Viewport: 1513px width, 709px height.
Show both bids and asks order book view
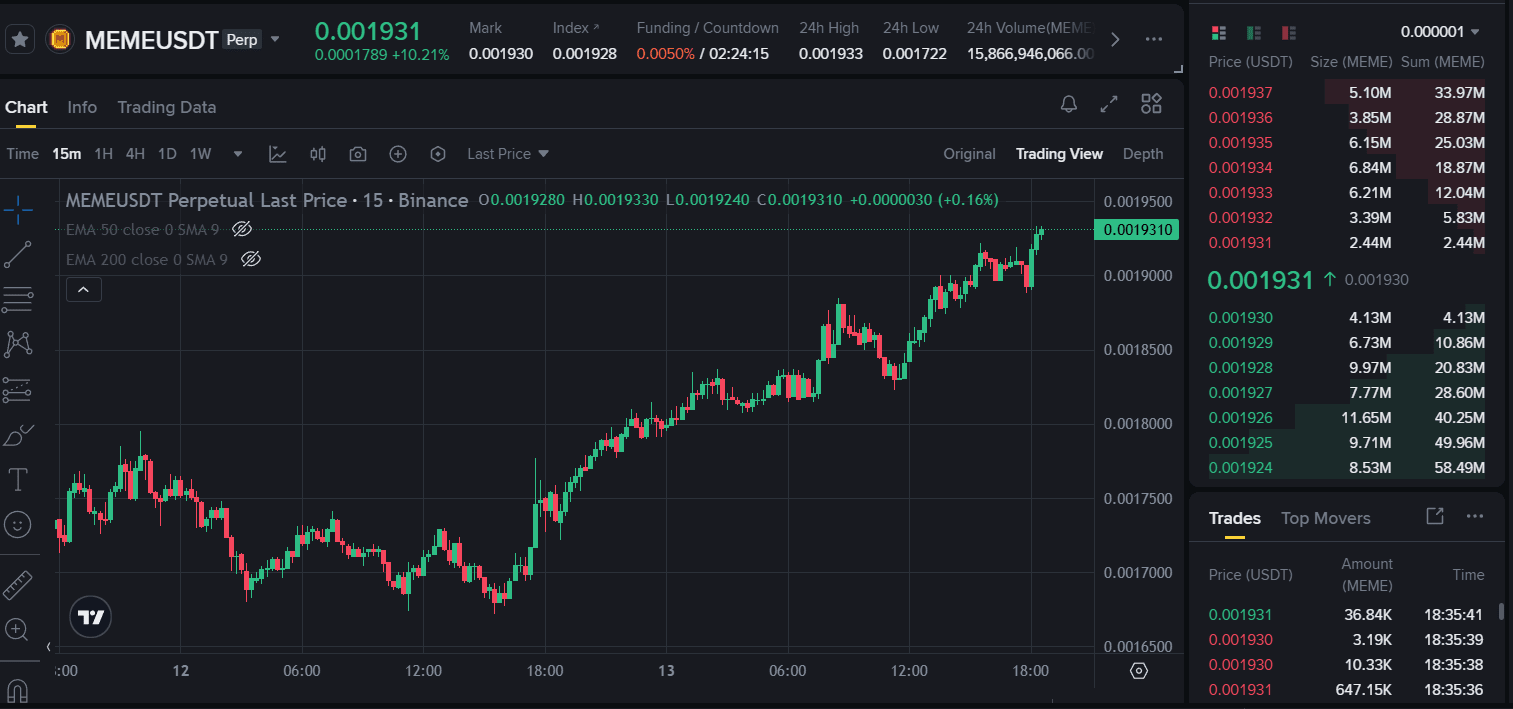[x=1219, y=33]
